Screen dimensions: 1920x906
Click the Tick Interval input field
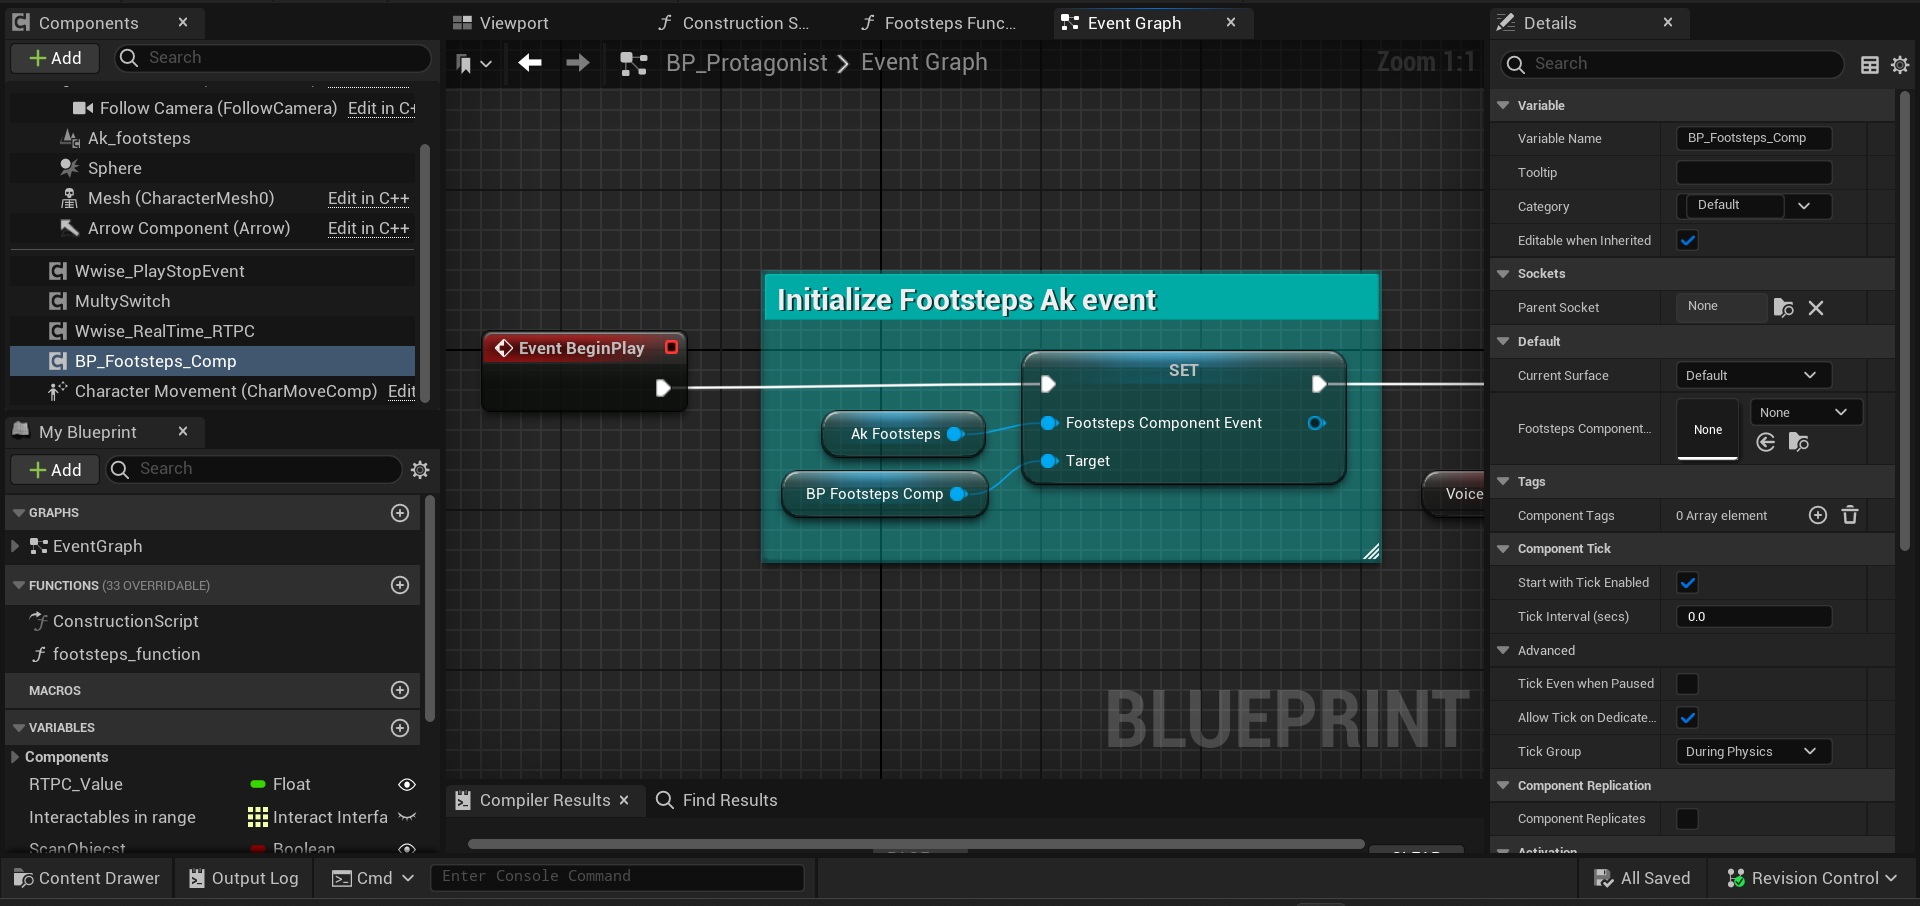tap(1753, 617)
